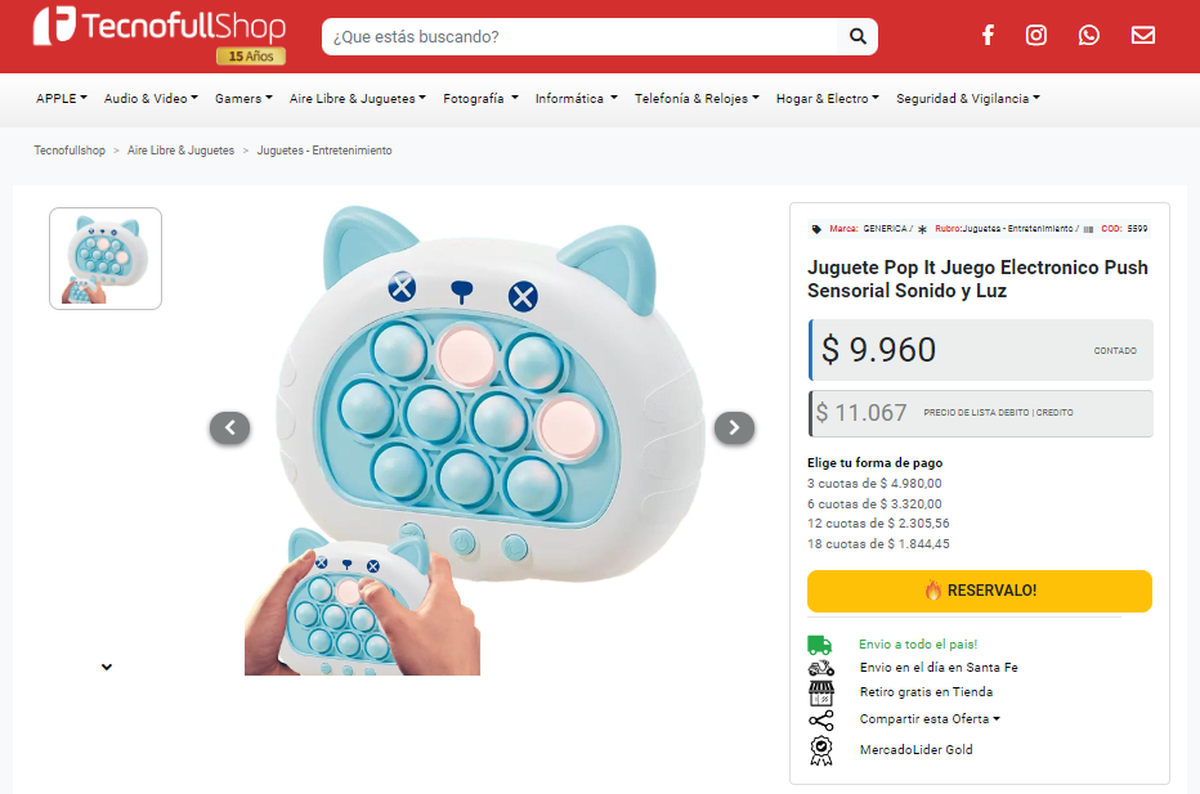Show next product image arrow
Image resolution: width=1200 pixels, height=794 pixels.
pyautogui.click(x=734, y=428)
